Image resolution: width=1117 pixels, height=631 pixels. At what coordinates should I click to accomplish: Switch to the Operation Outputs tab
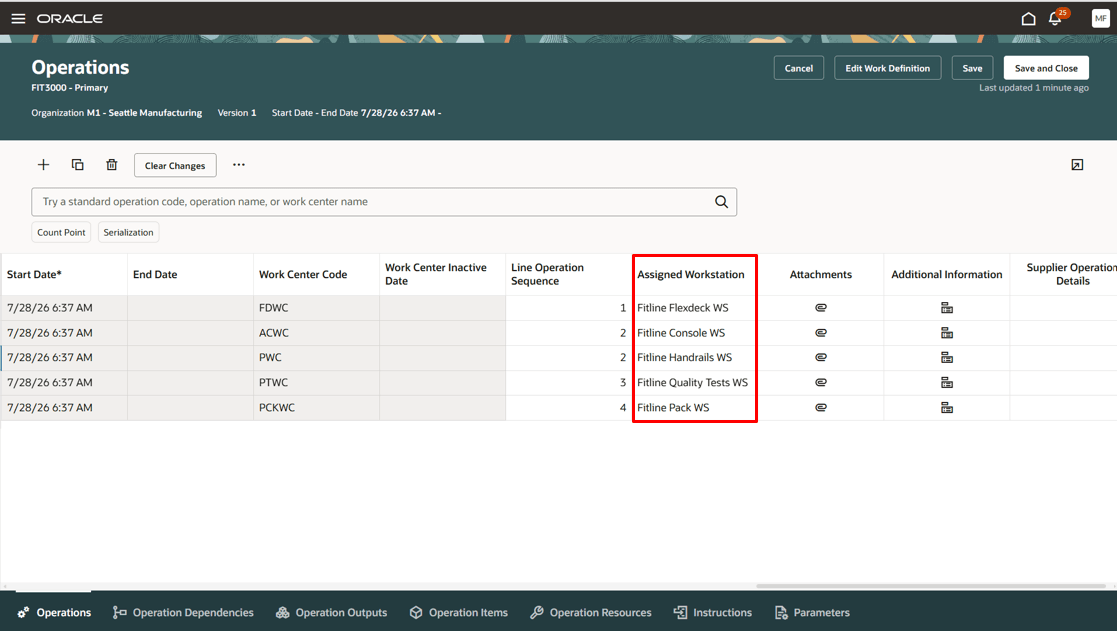click(331, 612)
